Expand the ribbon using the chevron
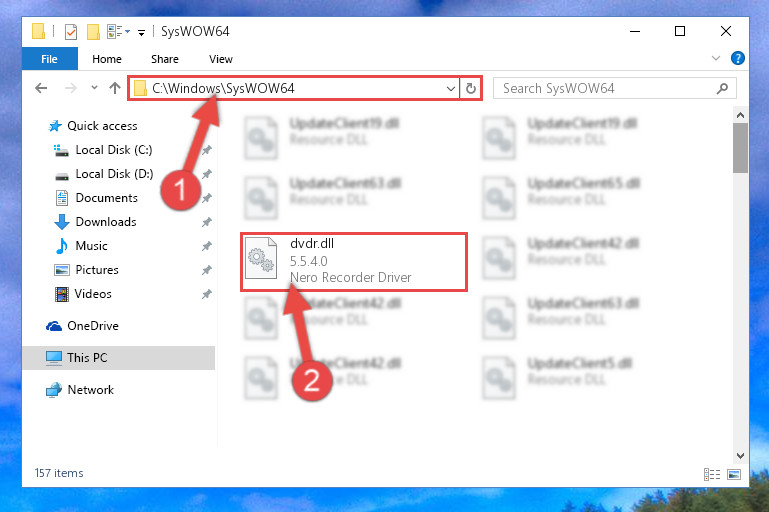 click(x=716, y=58)
